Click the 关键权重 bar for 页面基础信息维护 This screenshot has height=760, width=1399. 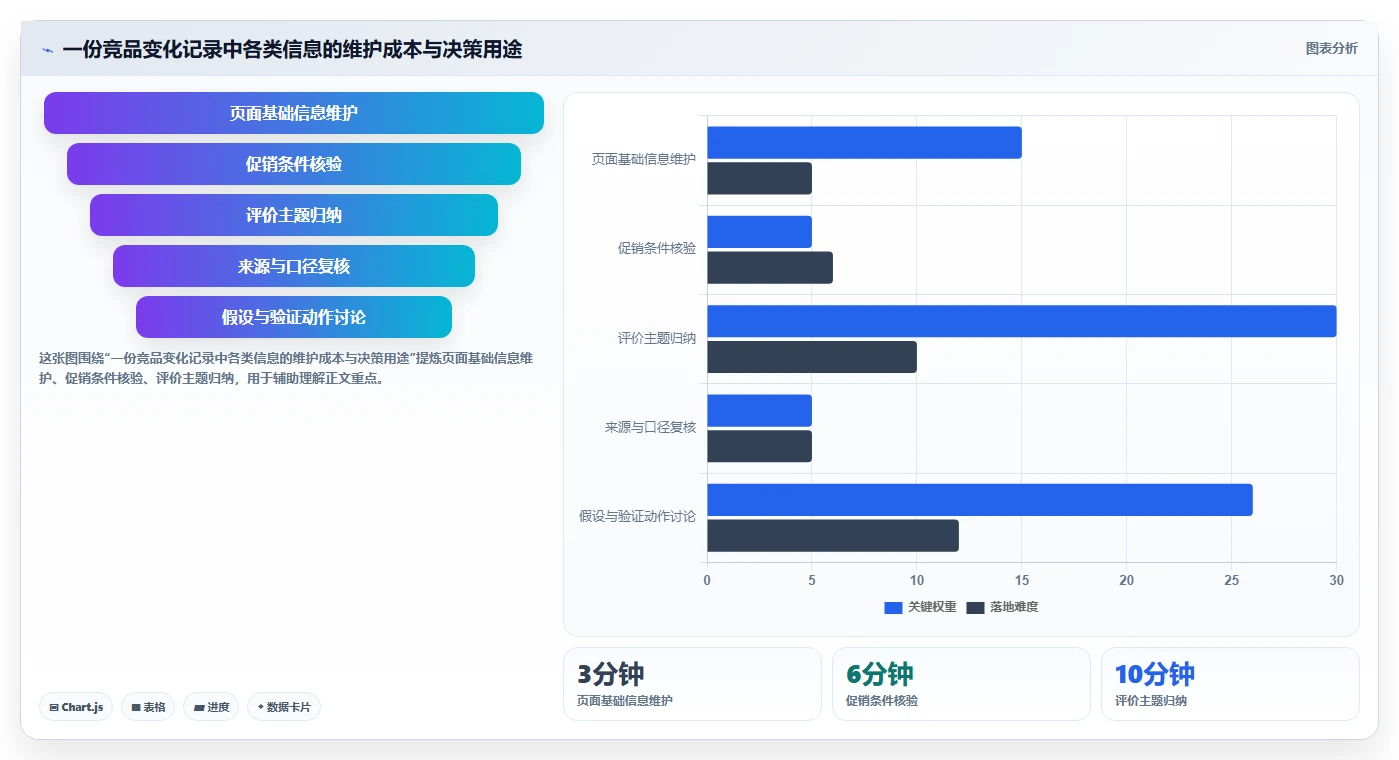click(x=864, y=142)
